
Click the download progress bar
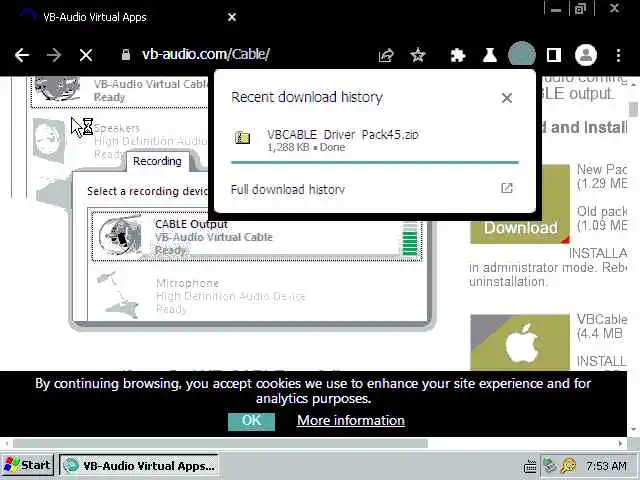(375, 162)
